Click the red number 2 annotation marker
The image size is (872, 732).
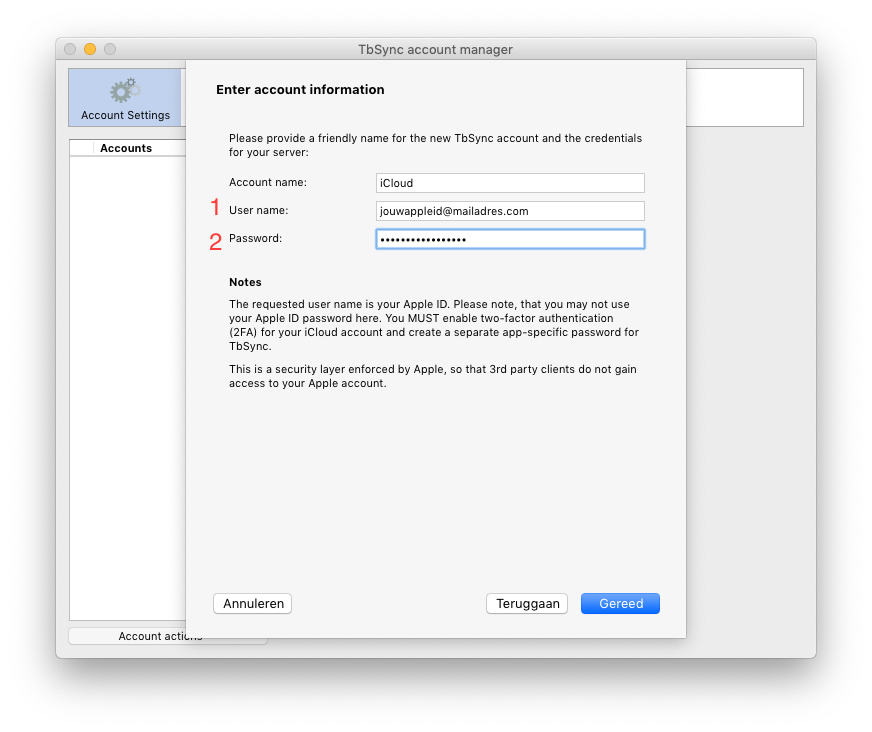[x=215, y=241]
